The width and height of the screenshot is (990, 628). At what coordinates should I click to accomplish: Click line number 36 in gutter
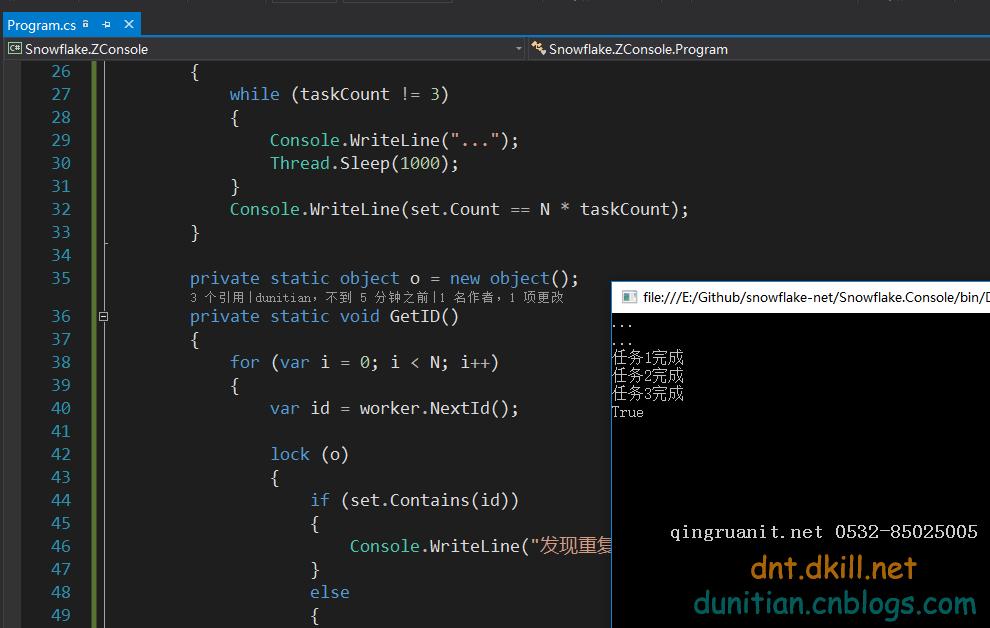[61, 316]
